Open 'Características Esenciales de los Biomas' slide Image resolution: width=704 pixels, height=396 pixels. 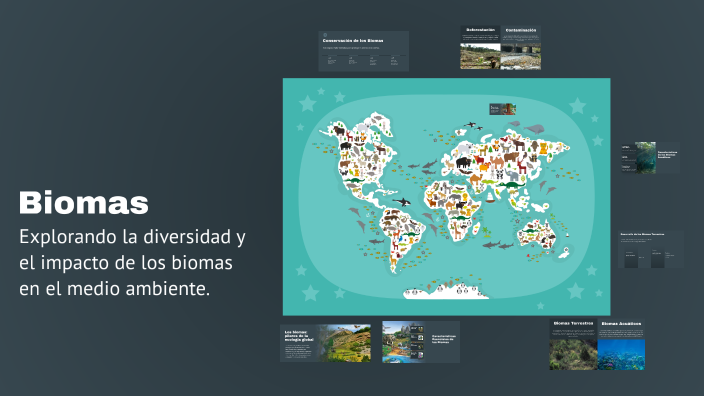pyautogui.click(x=421, y=342)
